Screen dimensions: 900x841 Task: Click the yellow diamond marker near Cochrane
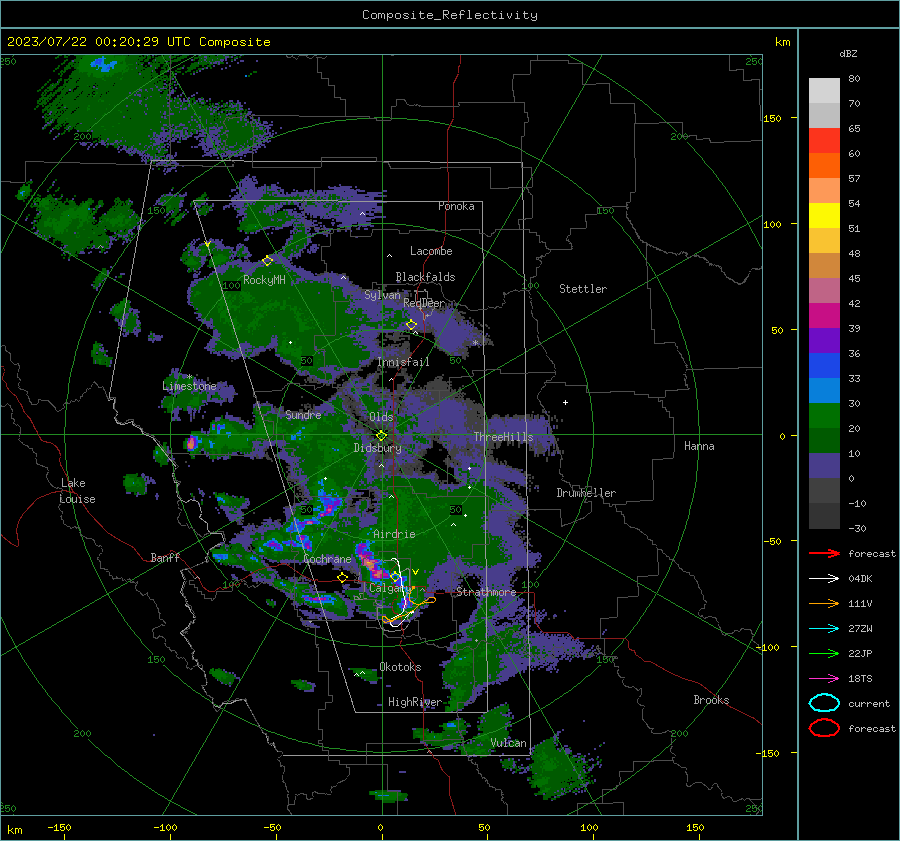343,578
